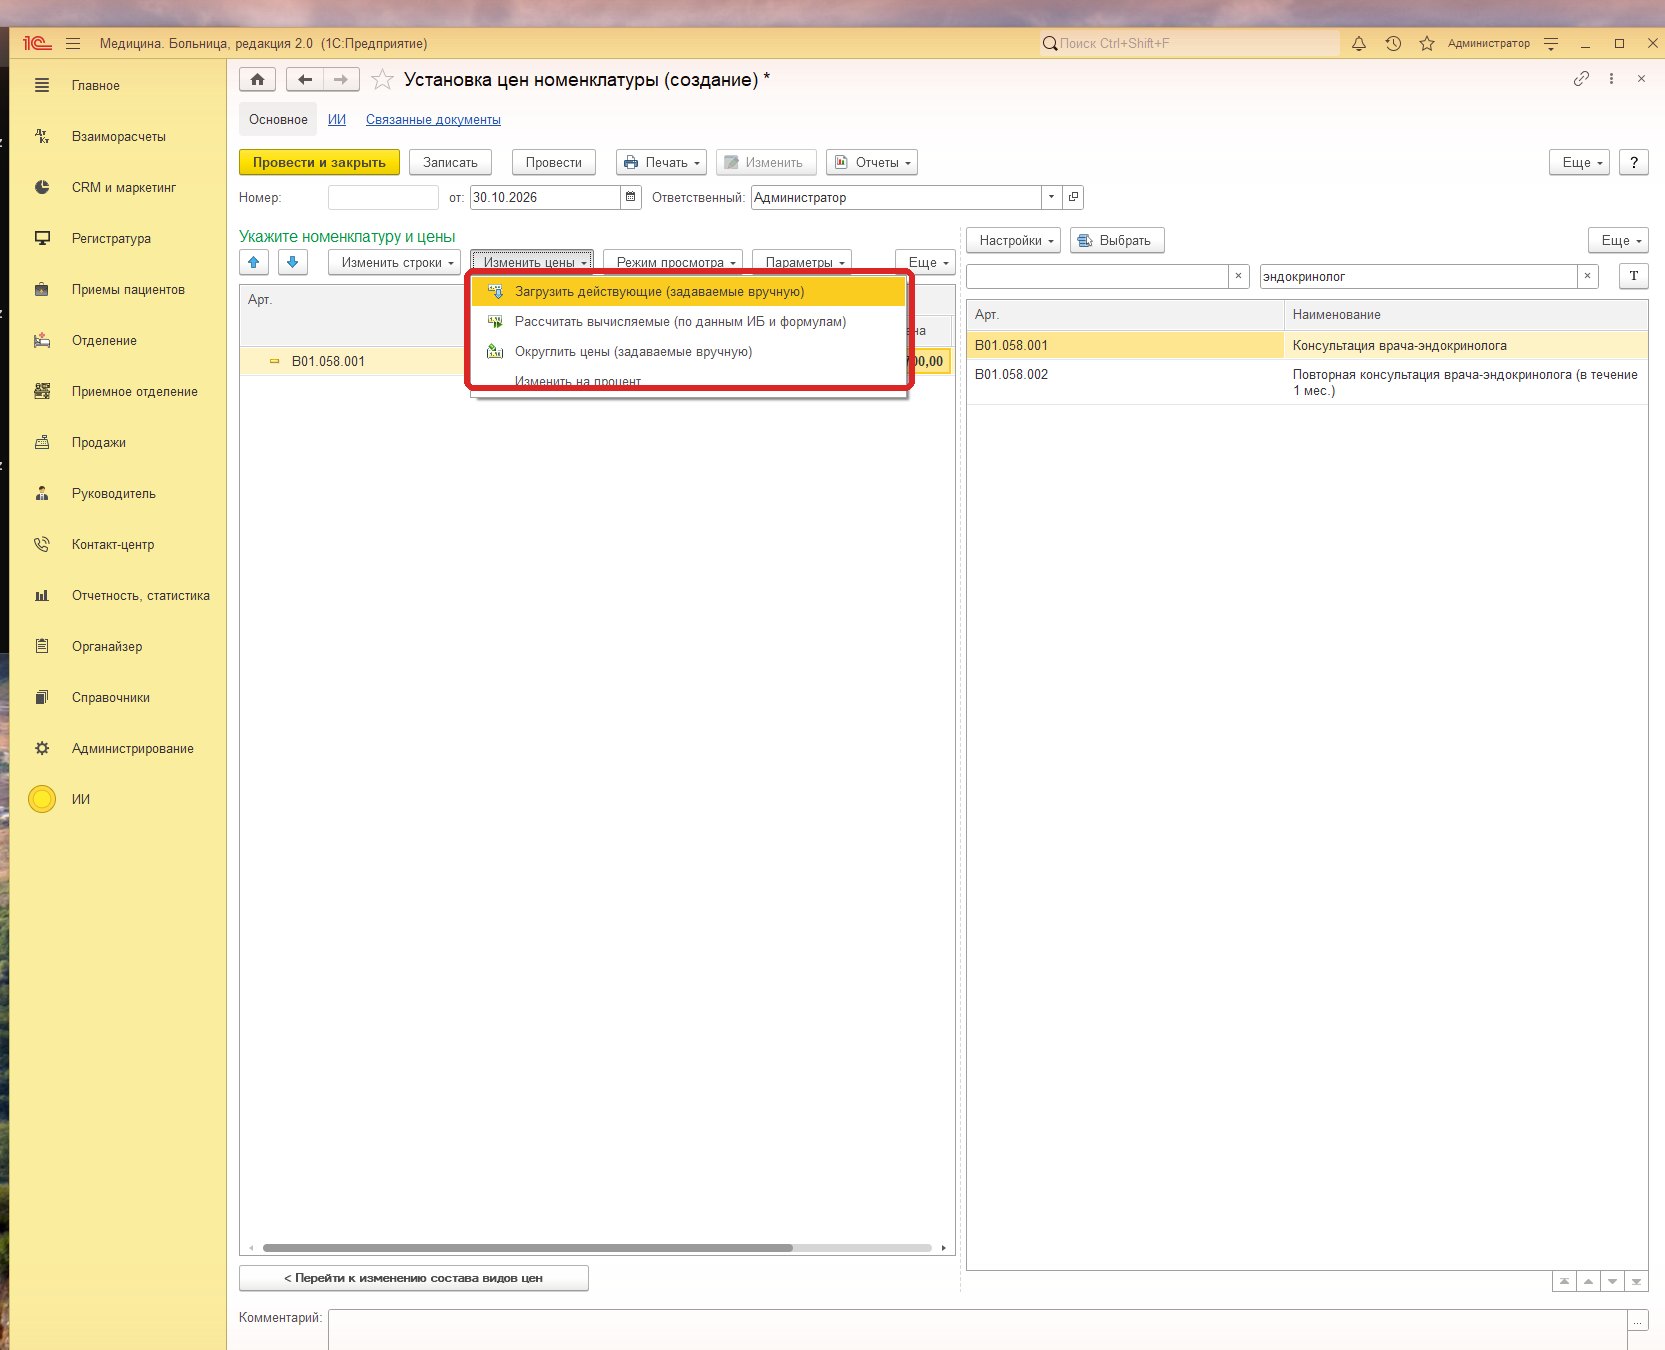Clear the 'эндокринолог' search filter

1587,276
